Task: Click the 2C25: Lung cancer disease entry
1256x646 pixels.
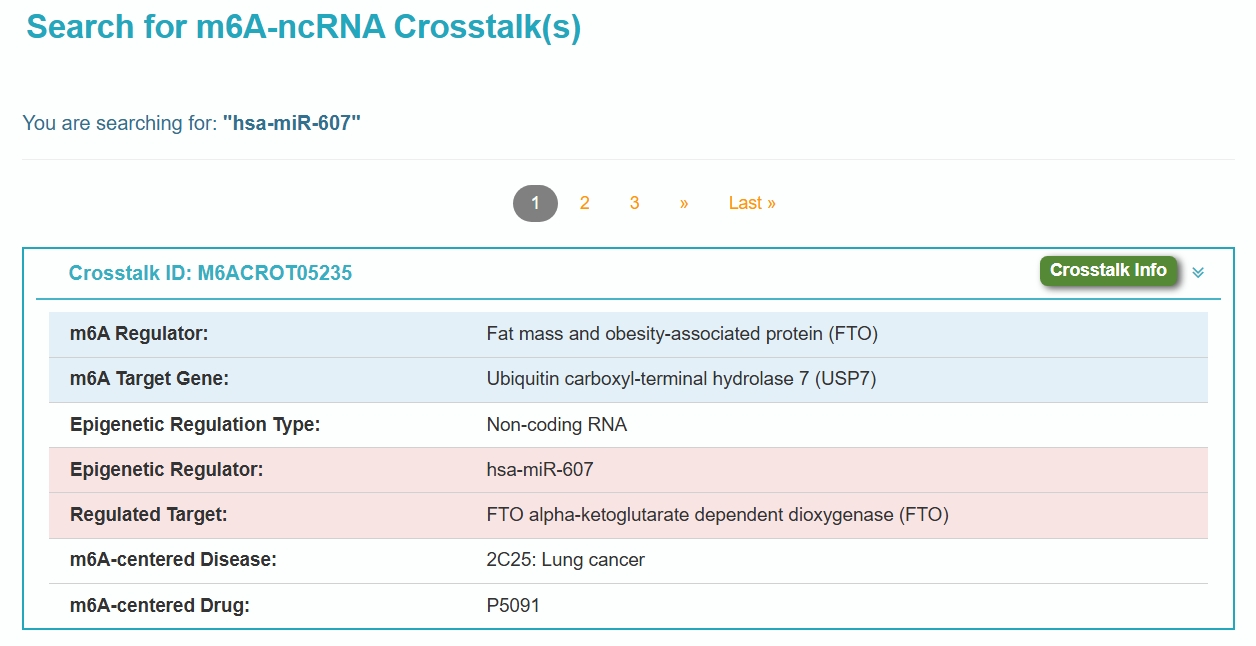Action: point(565,560)
